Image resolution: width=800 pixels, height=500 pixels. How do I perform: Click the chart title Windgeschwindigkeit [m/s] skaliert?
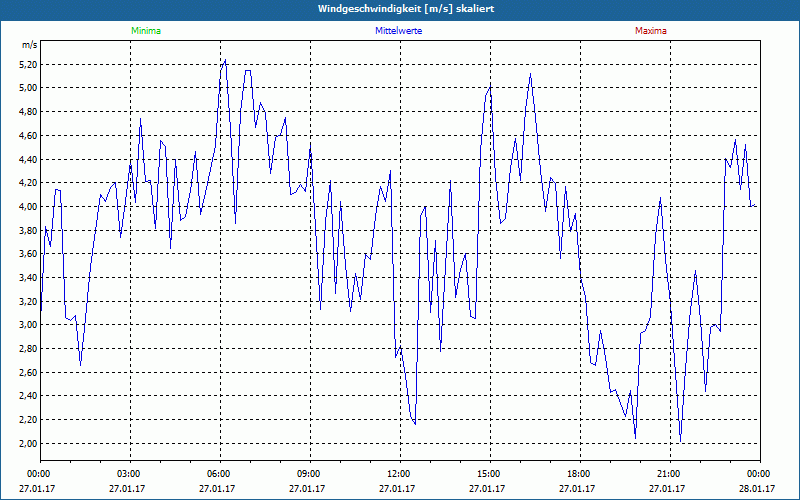pyautogui.click(x=406, y=9)
